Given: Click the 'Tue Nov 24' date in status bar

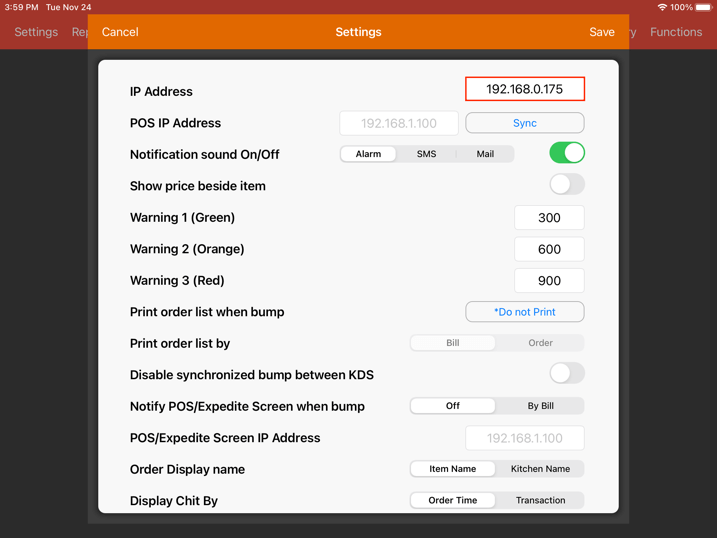Looking at the screenshot, I should click(69, 7).
